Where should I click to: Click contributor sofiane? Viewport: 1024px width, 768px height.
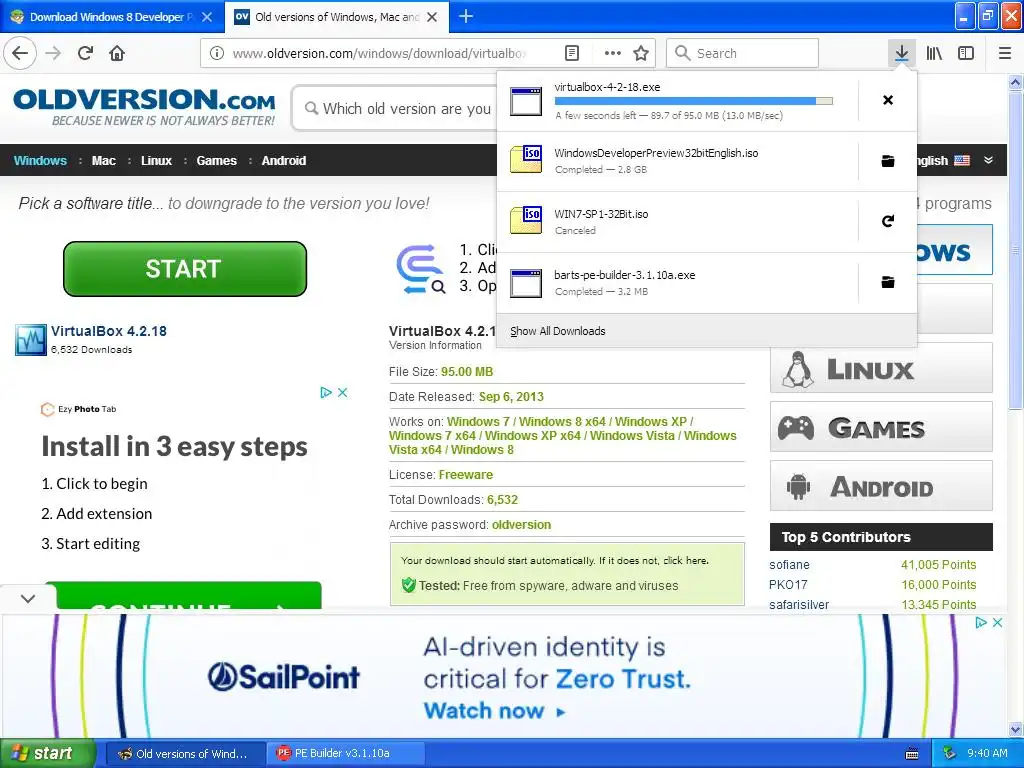coord(789,565)
